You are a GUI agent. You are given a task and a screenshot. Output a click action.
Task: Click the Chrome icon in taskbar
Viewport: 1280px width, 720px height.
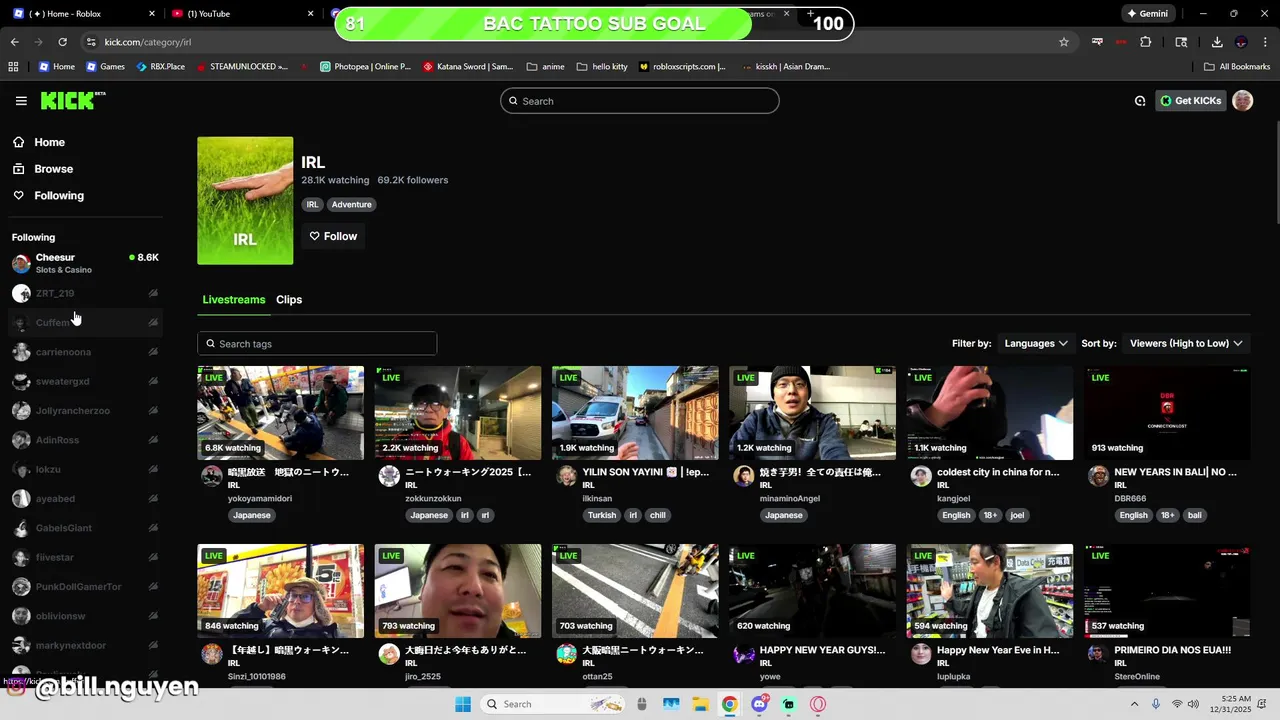pos(730,704)
